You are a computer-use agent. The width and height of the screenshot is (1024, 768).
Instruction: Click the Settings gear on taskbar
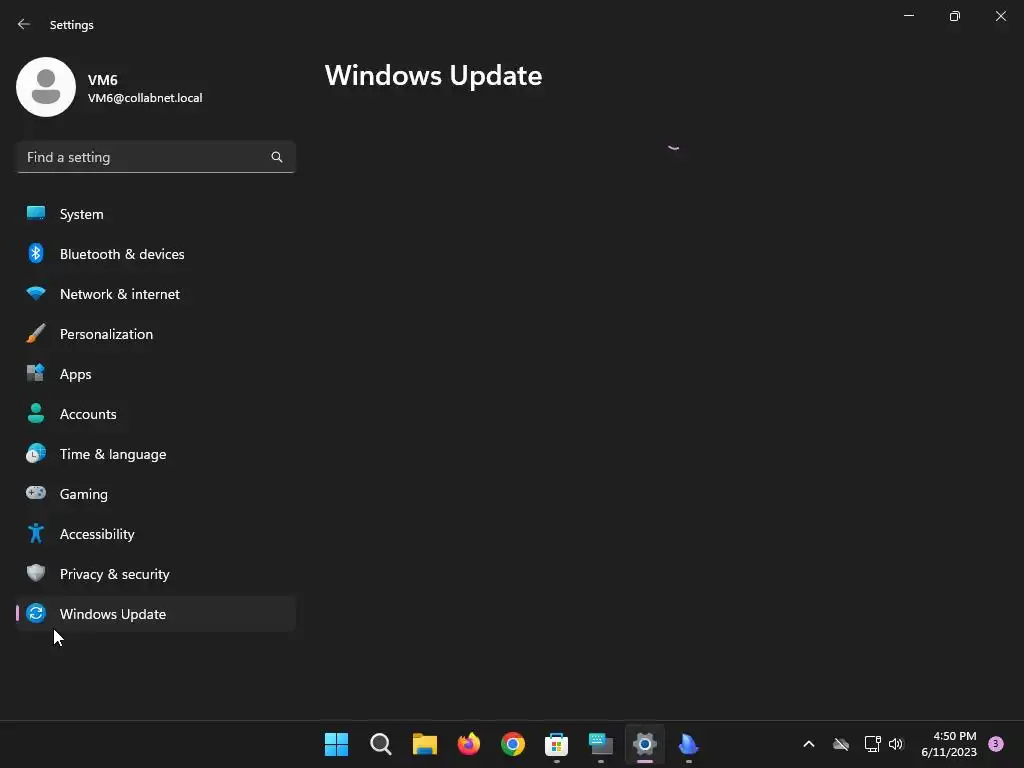(645, 744)
